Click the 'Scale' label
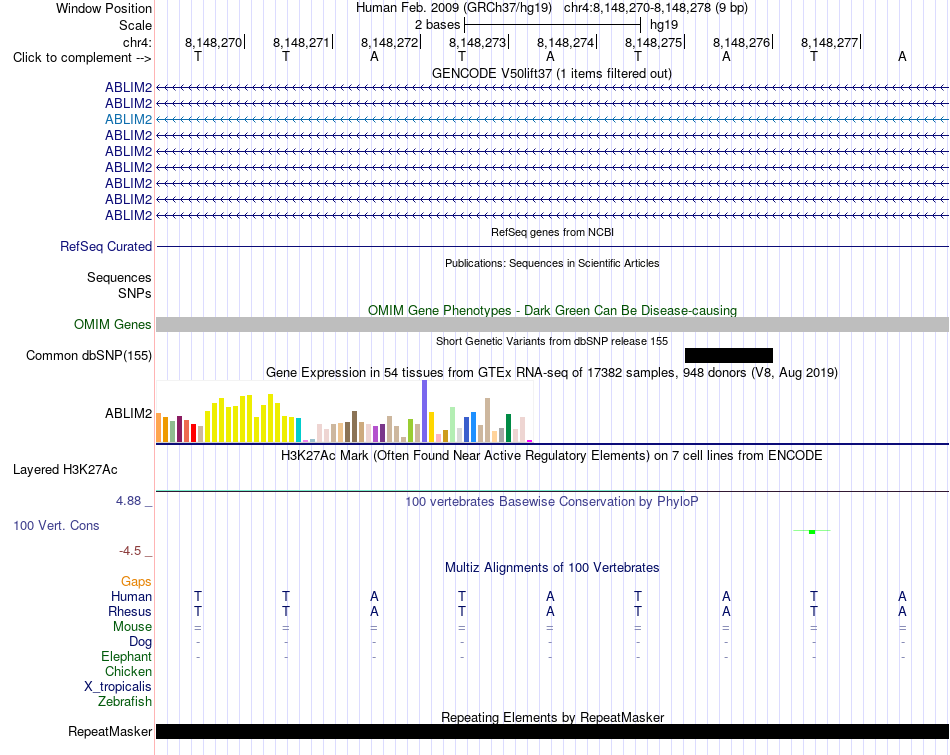 [136, 25]
